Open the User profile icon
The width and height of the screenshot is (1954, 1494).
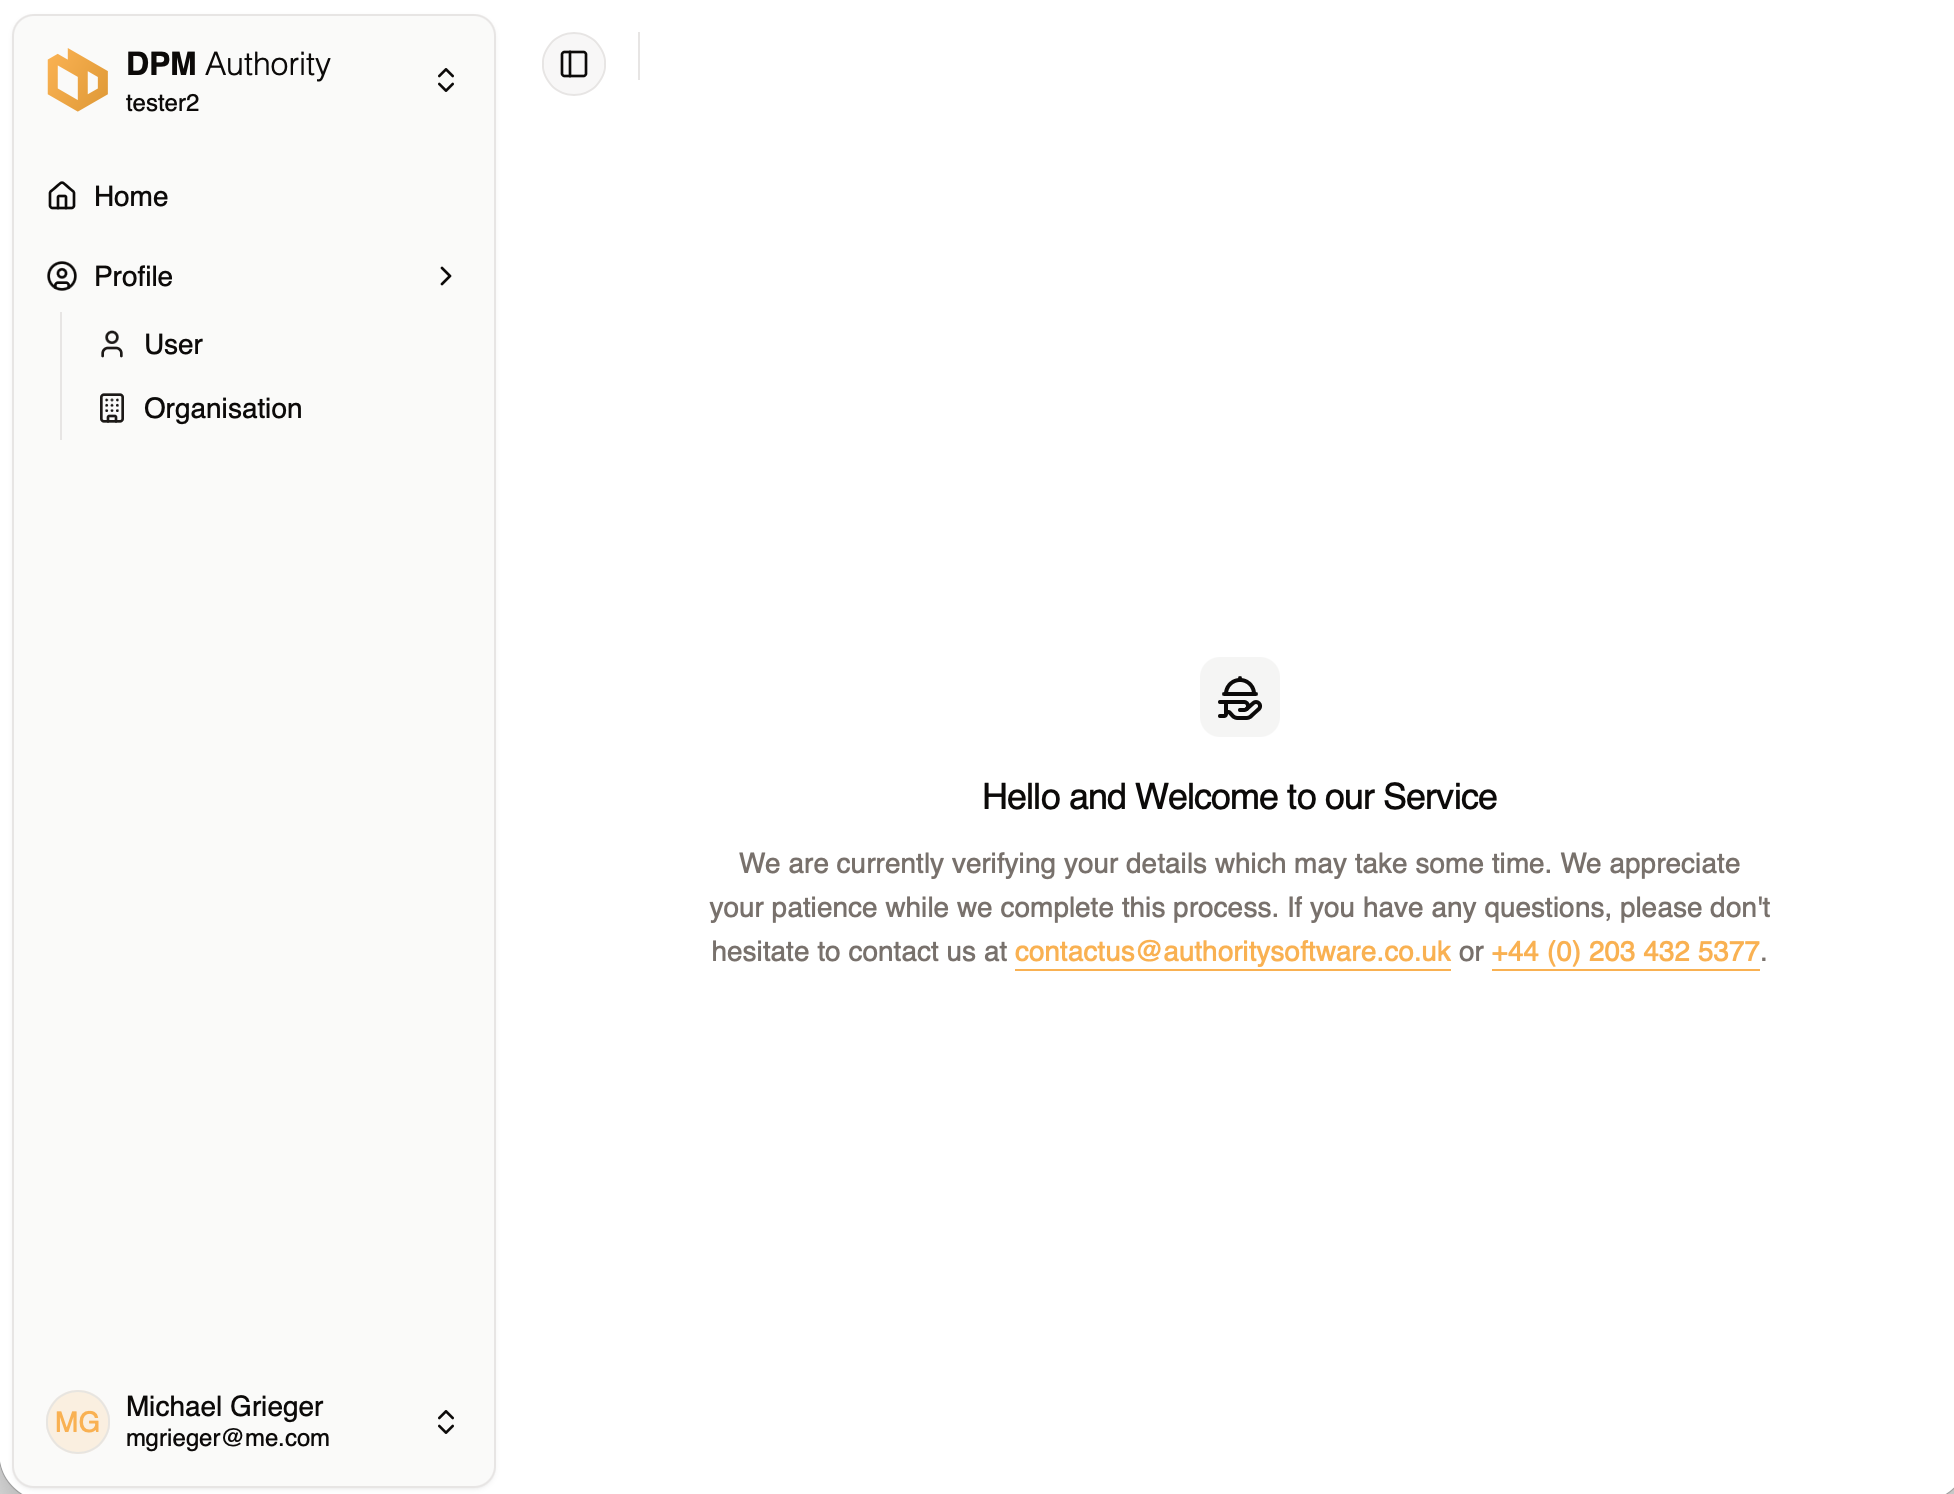point(113,344)
